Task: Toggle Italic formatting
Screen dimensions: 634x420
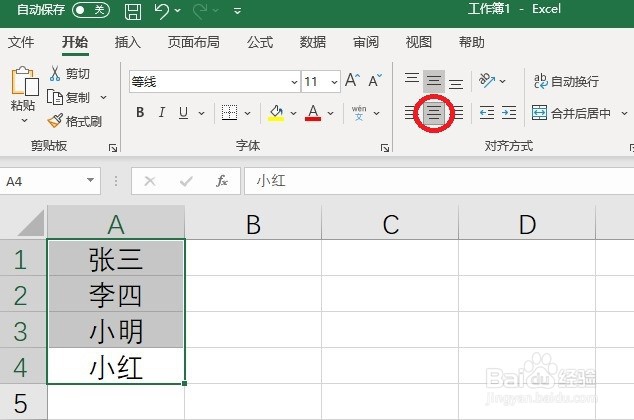Action: (x=162, y=112)
